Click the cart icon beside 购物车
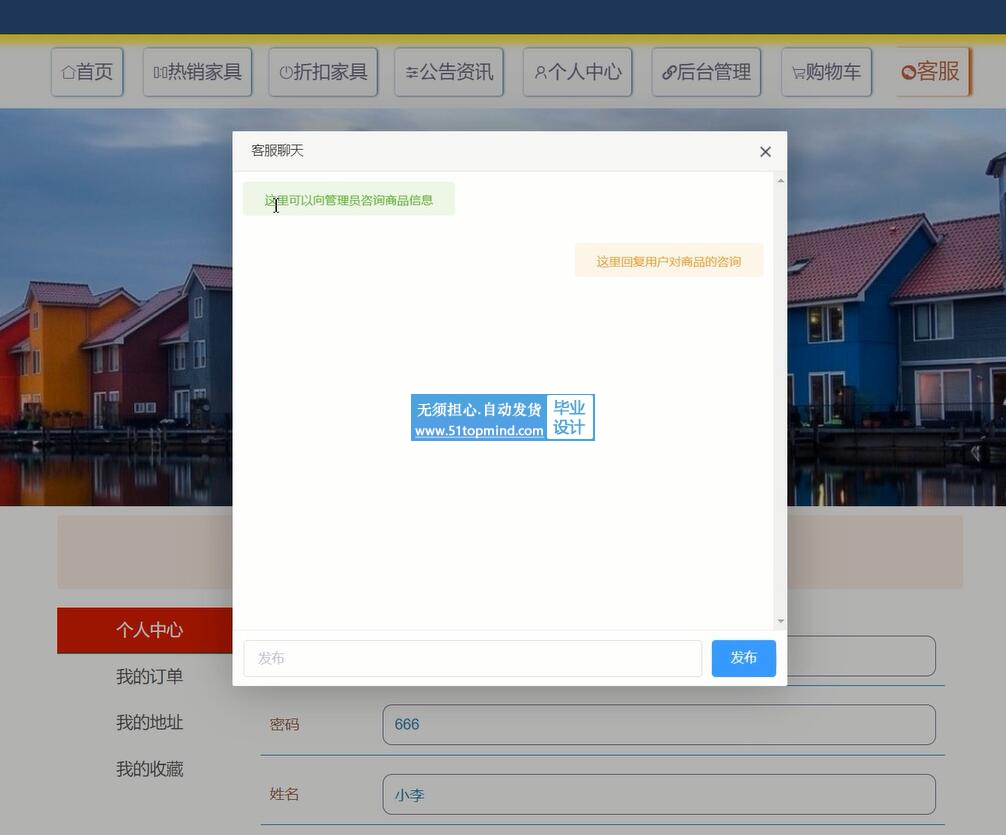Viewport: 1006px width, 835px height. 798,73
